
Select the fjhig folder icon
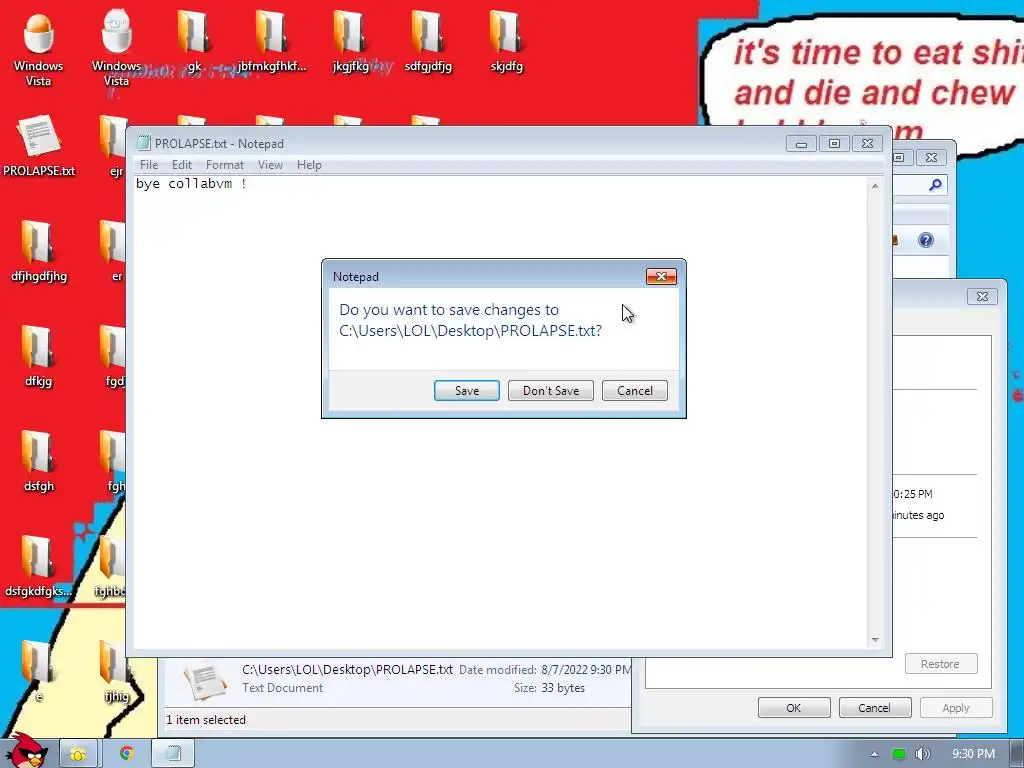click(116, 671)
